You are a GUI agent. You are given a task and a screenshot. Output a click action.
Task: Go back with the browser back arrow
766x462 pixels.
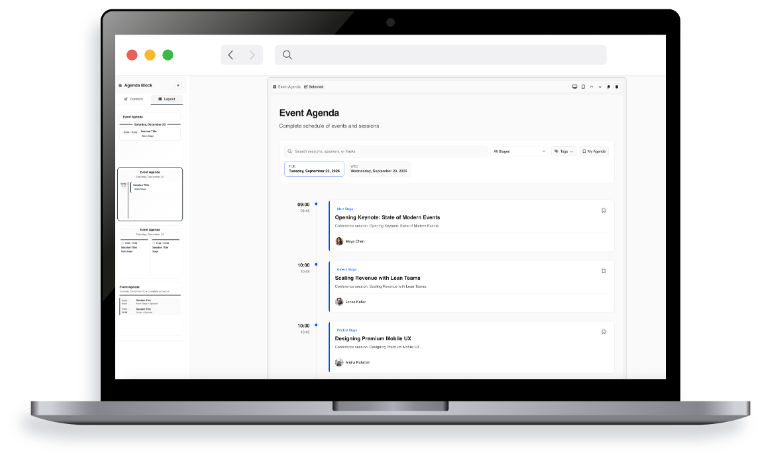[231, 55]
